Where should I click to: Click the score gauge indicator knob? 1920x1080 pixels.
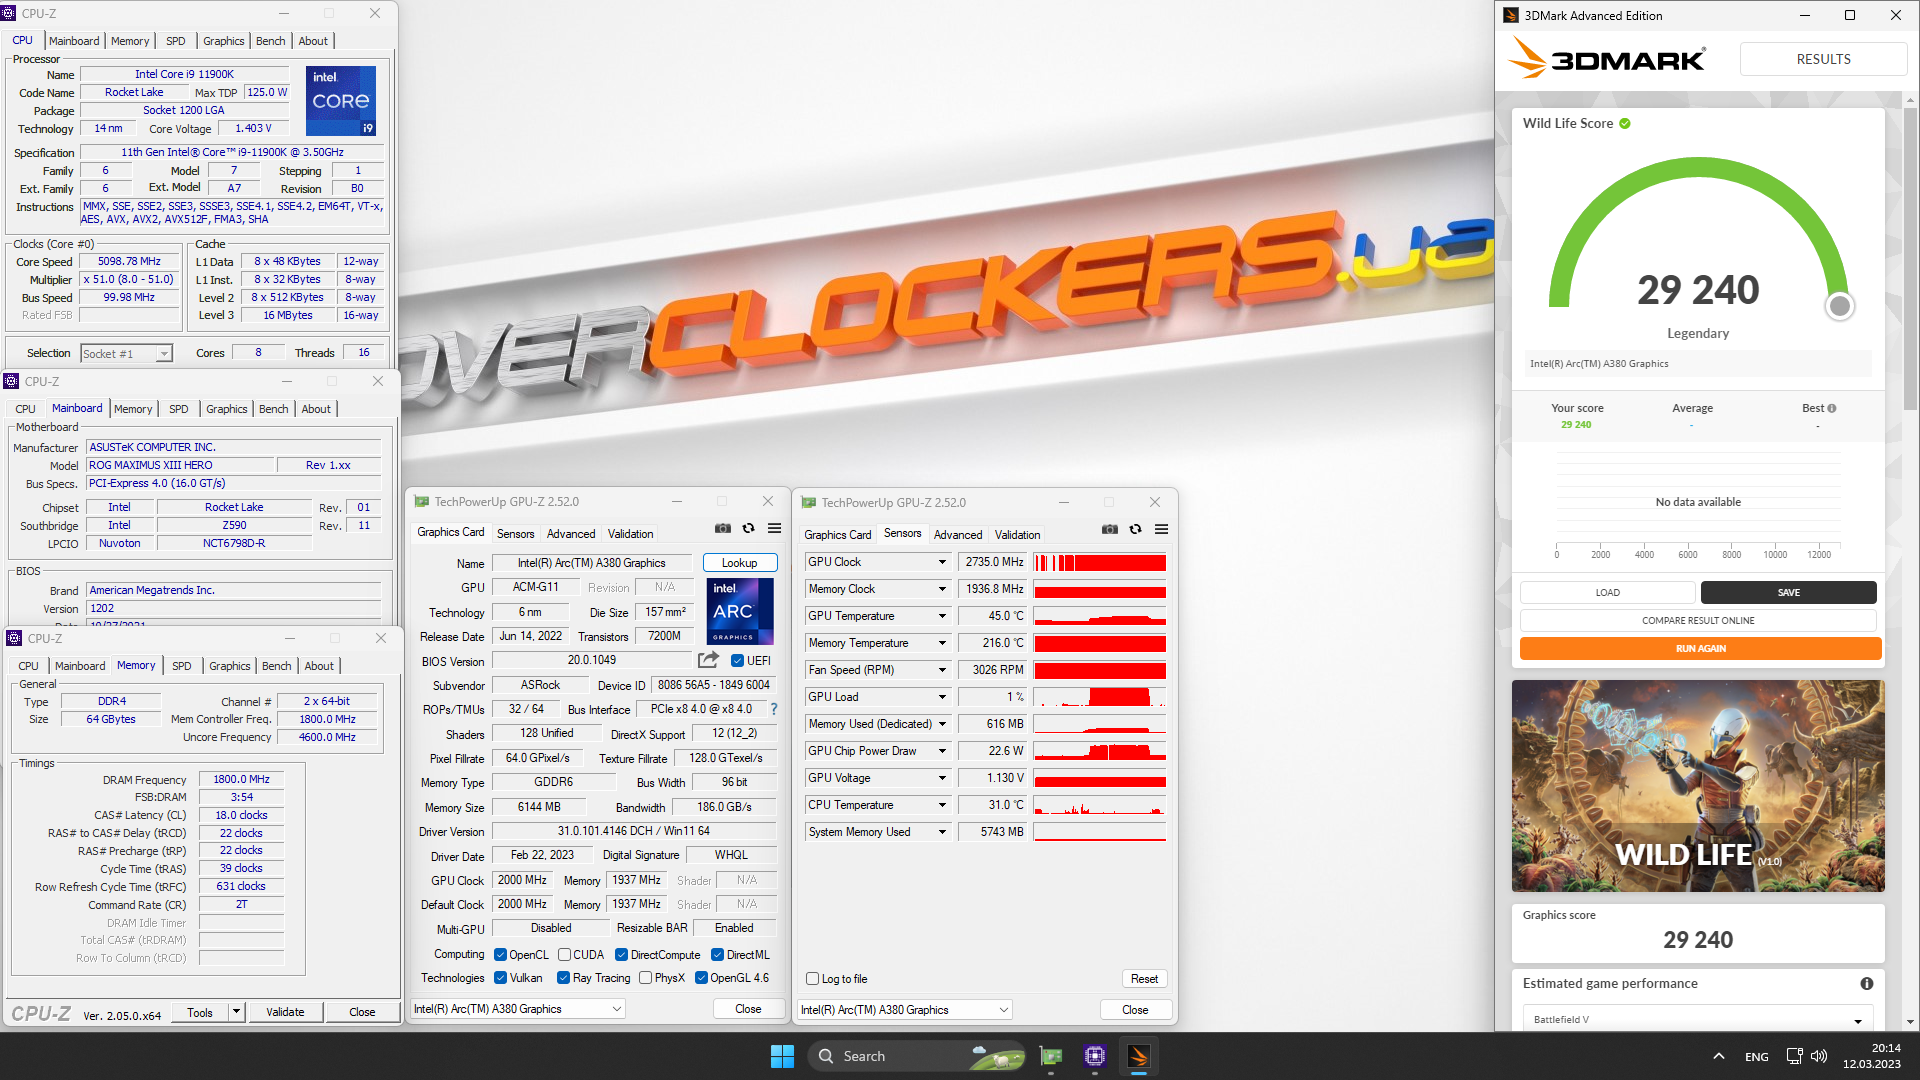[x=1839, y=306]
